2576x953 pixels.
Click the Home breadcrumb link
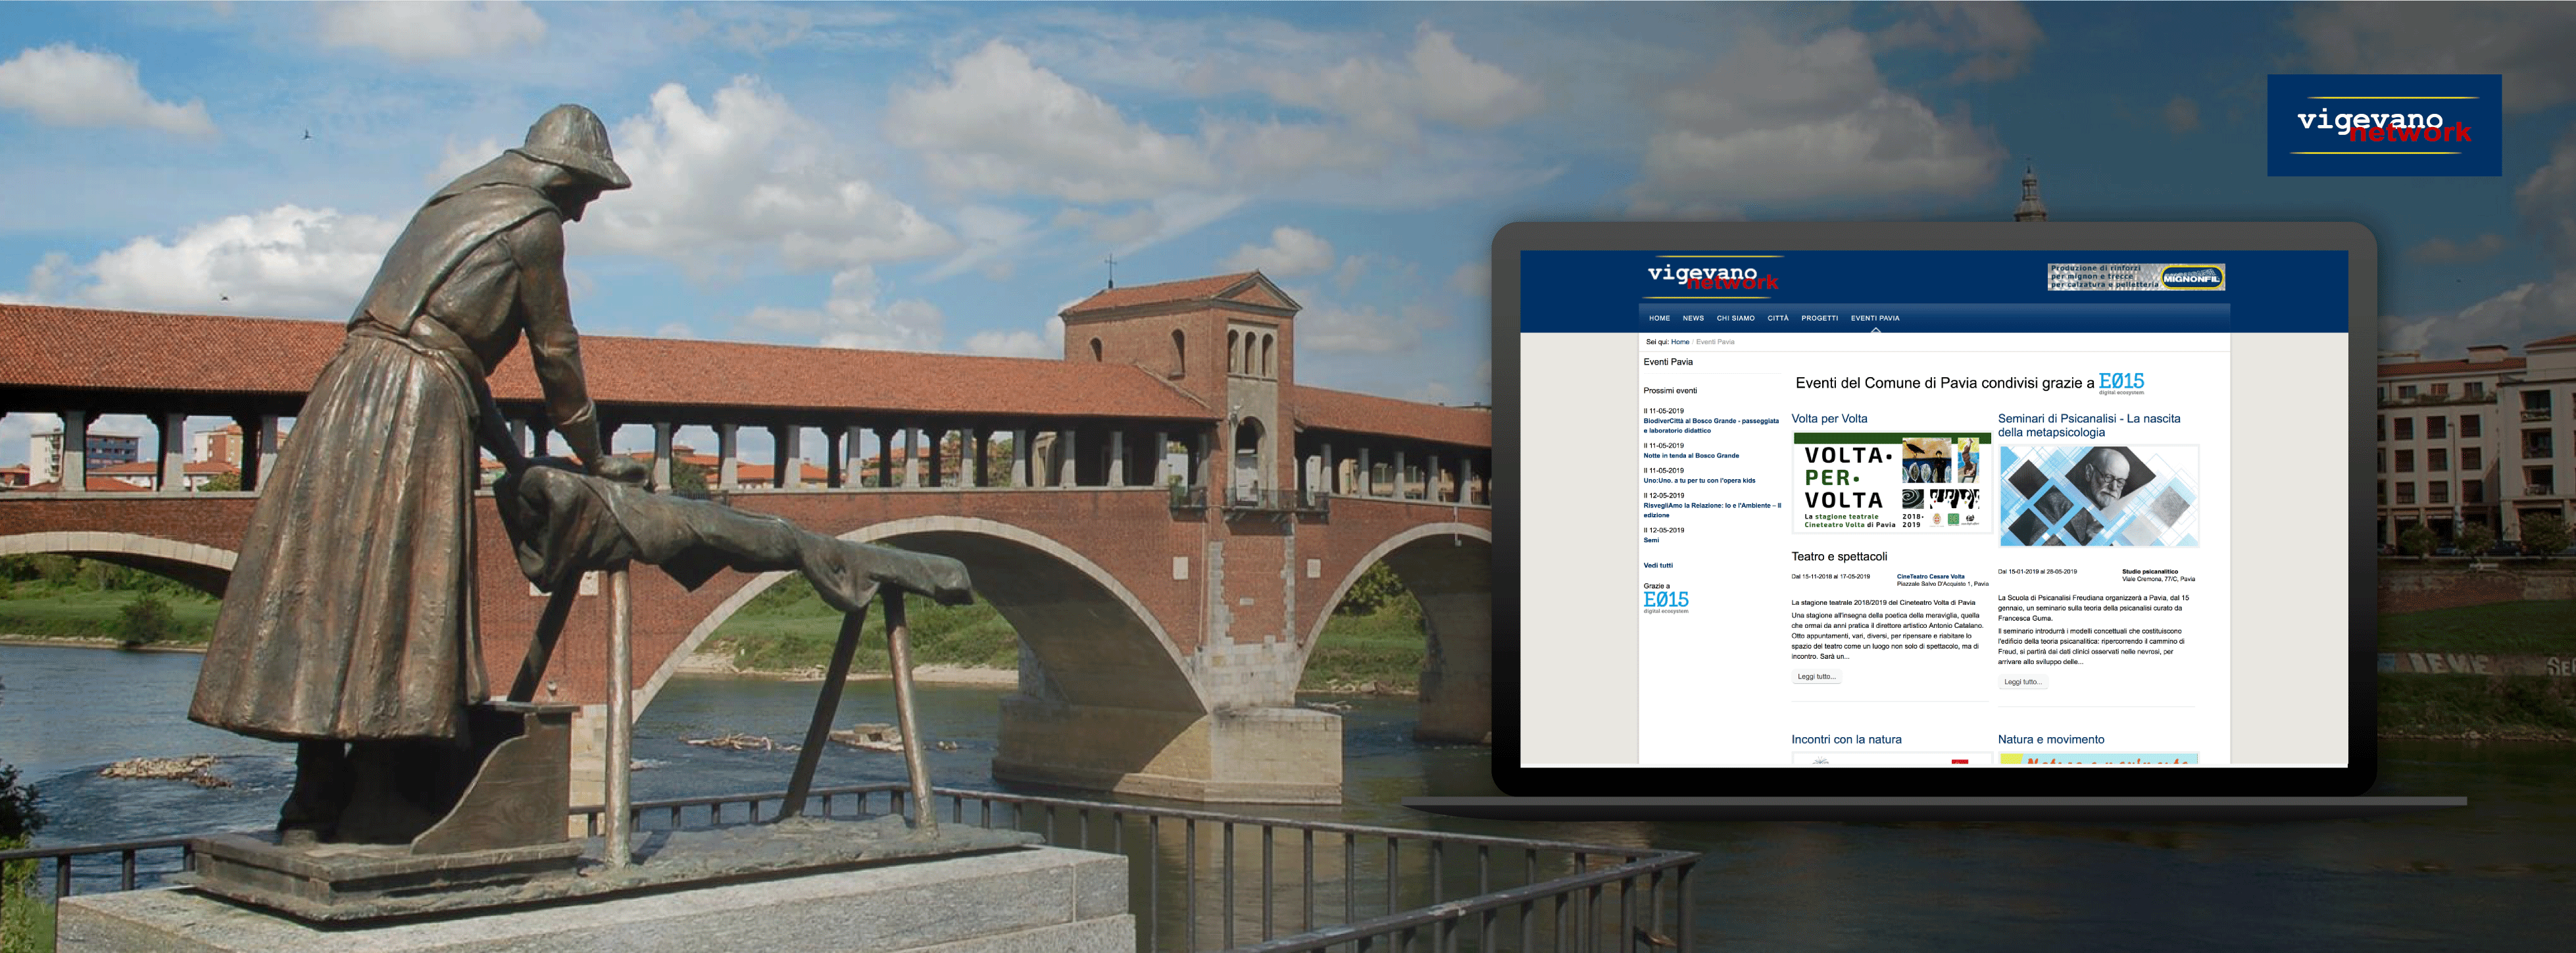1679,342
